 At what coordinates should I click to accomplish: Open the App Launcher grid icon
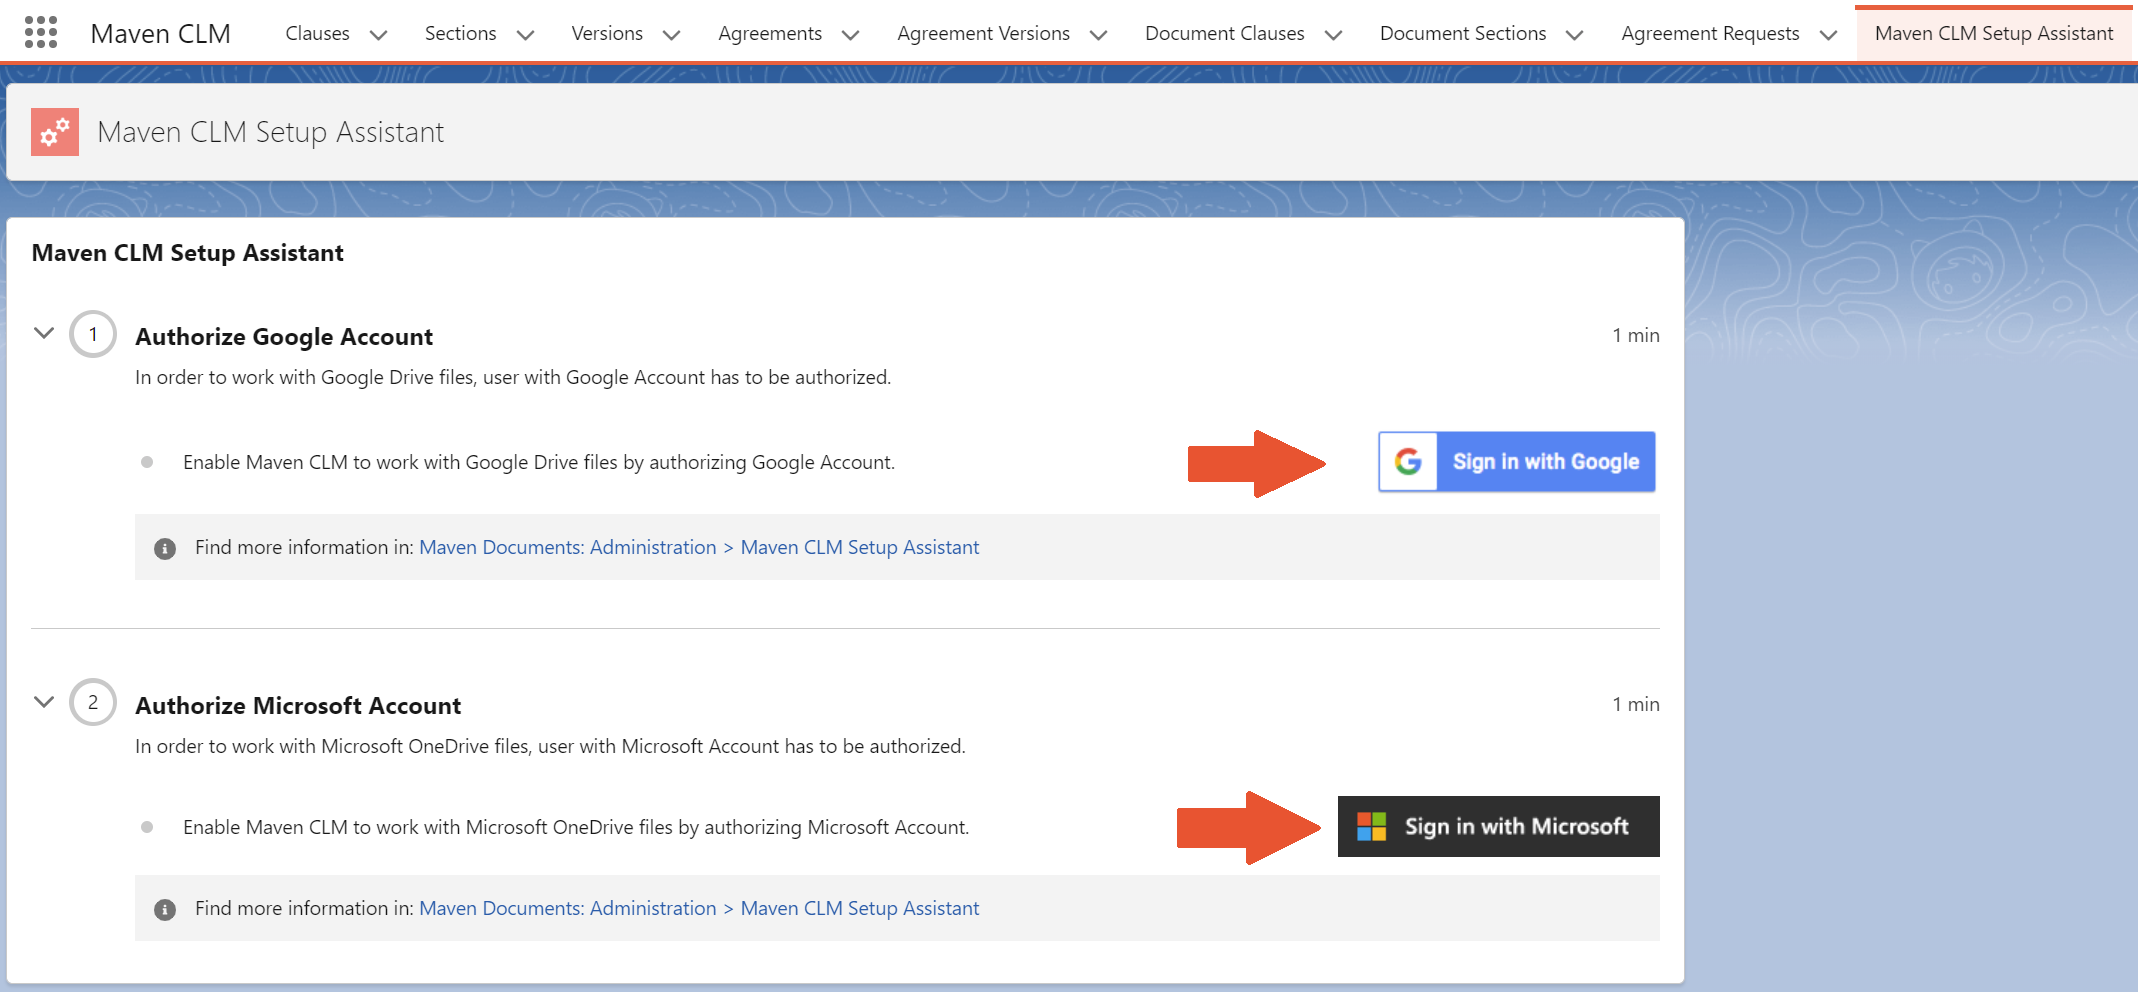coord(41,32)
